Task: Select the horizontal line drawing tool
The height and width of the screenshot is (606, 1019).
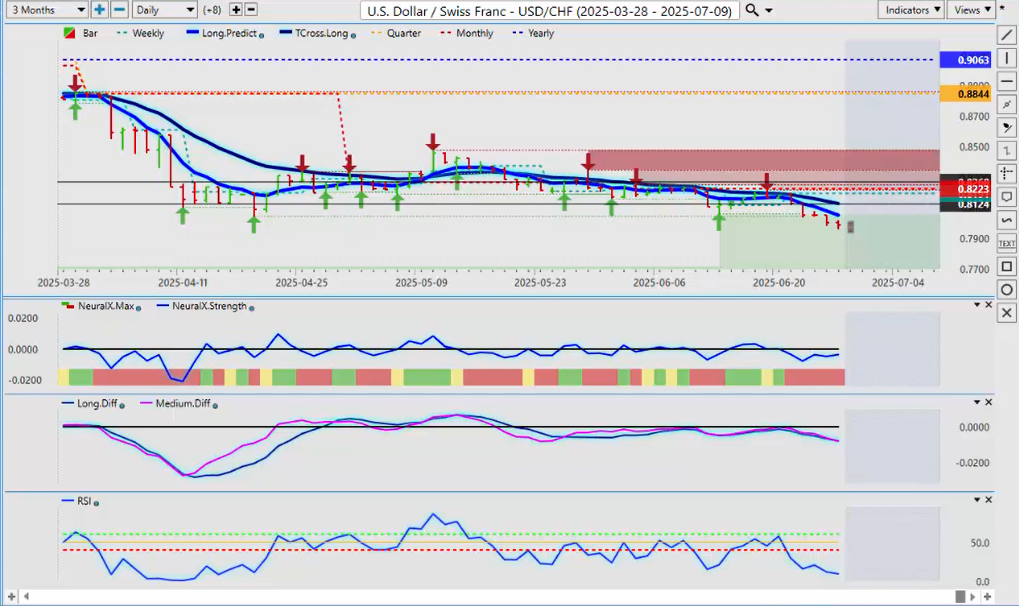Action: pos(1006,81)
